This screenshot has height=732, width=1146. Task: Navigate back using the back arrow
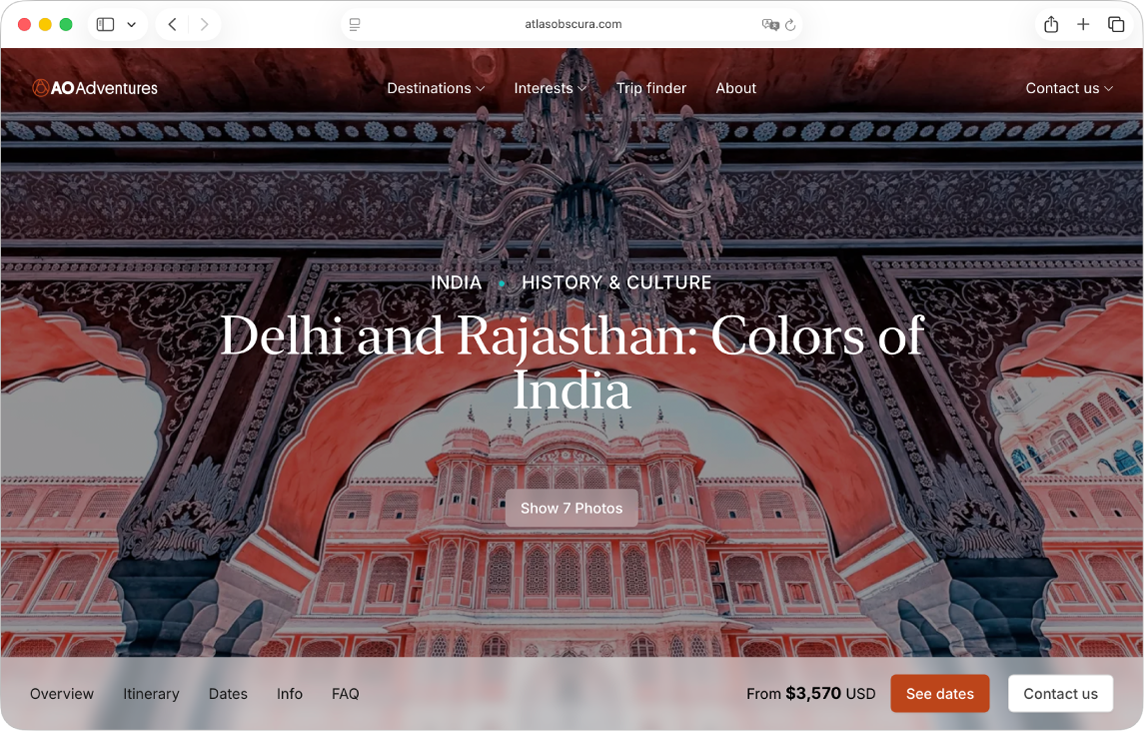coord(172,24)
